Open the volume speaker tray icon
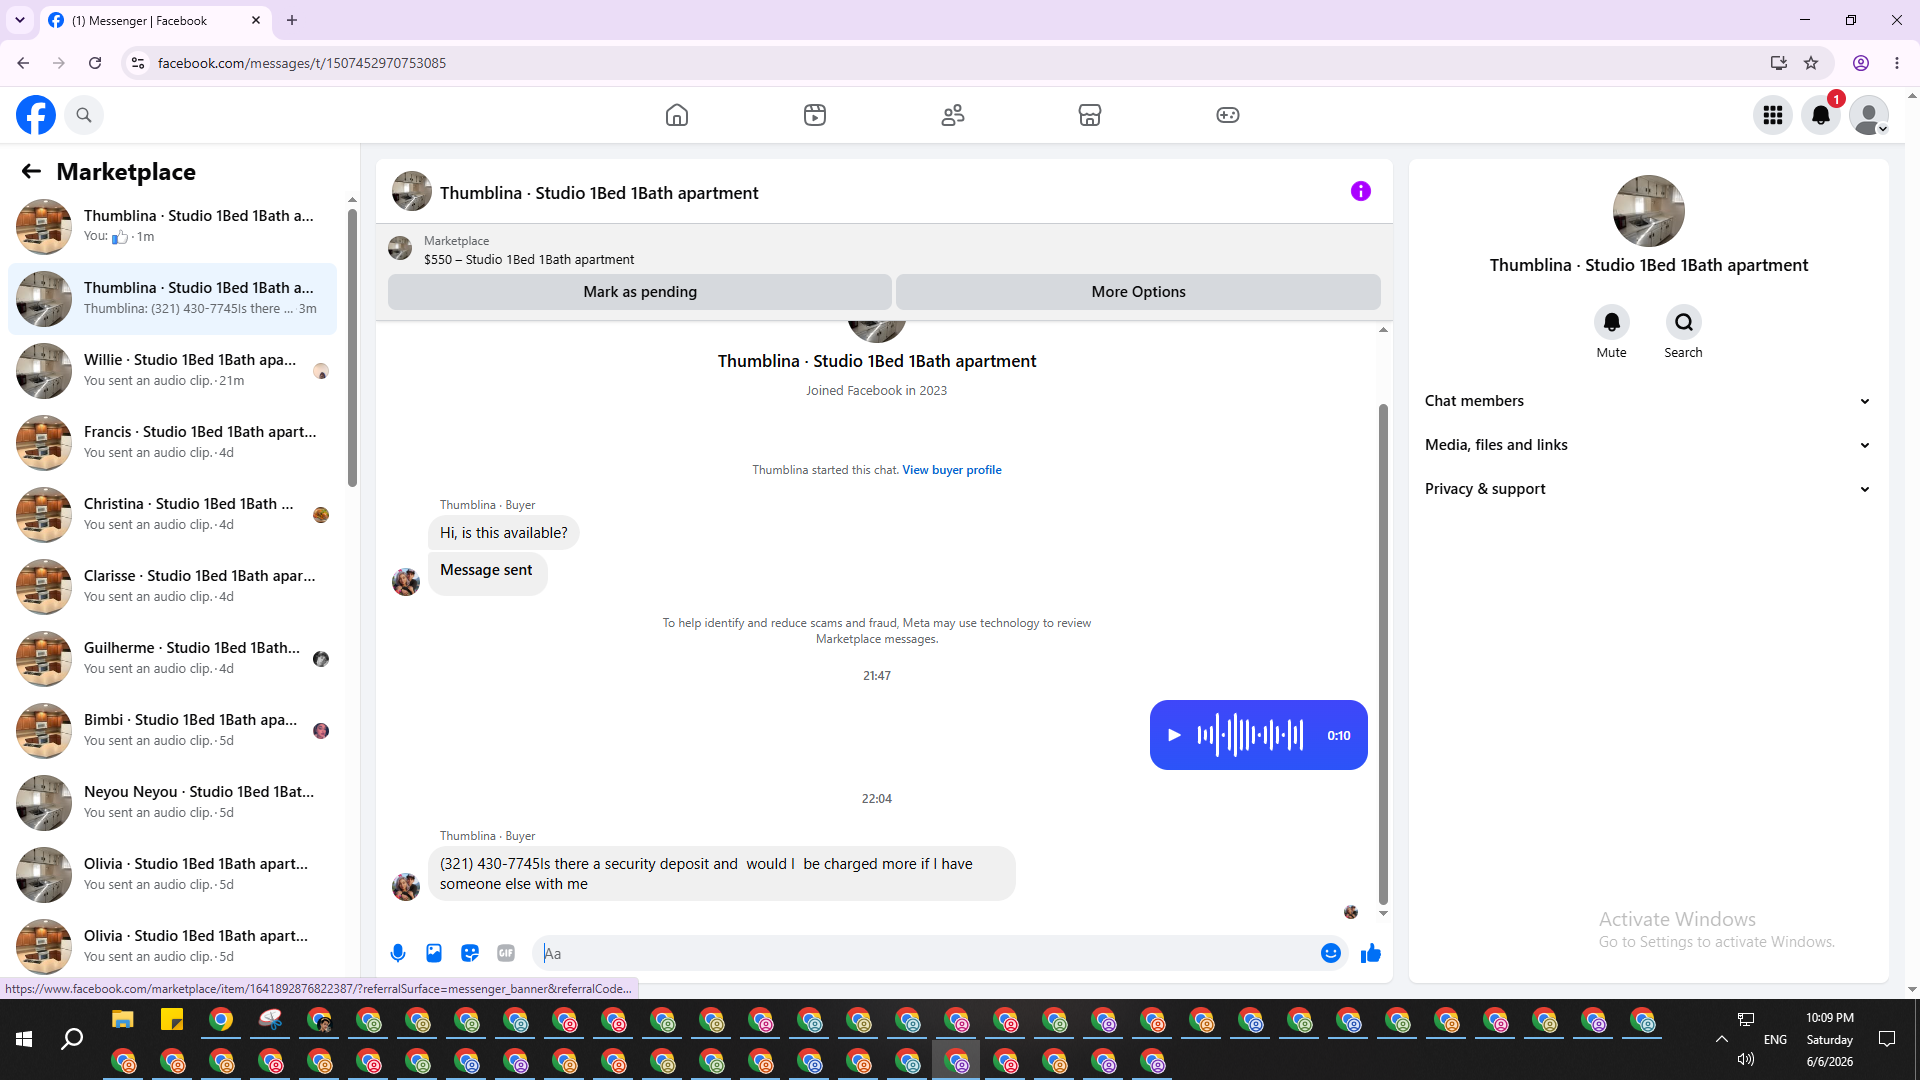 point(1746,1059)
